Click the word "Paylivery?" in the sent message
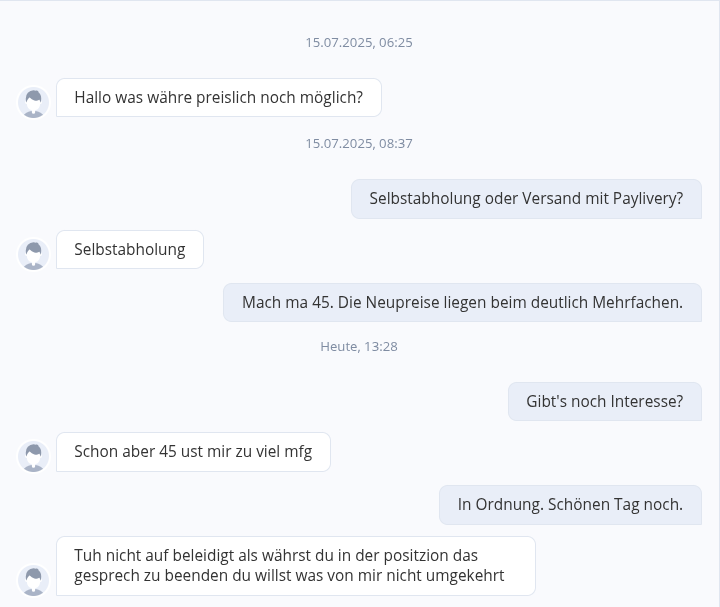720x607 pixels. 648,199
